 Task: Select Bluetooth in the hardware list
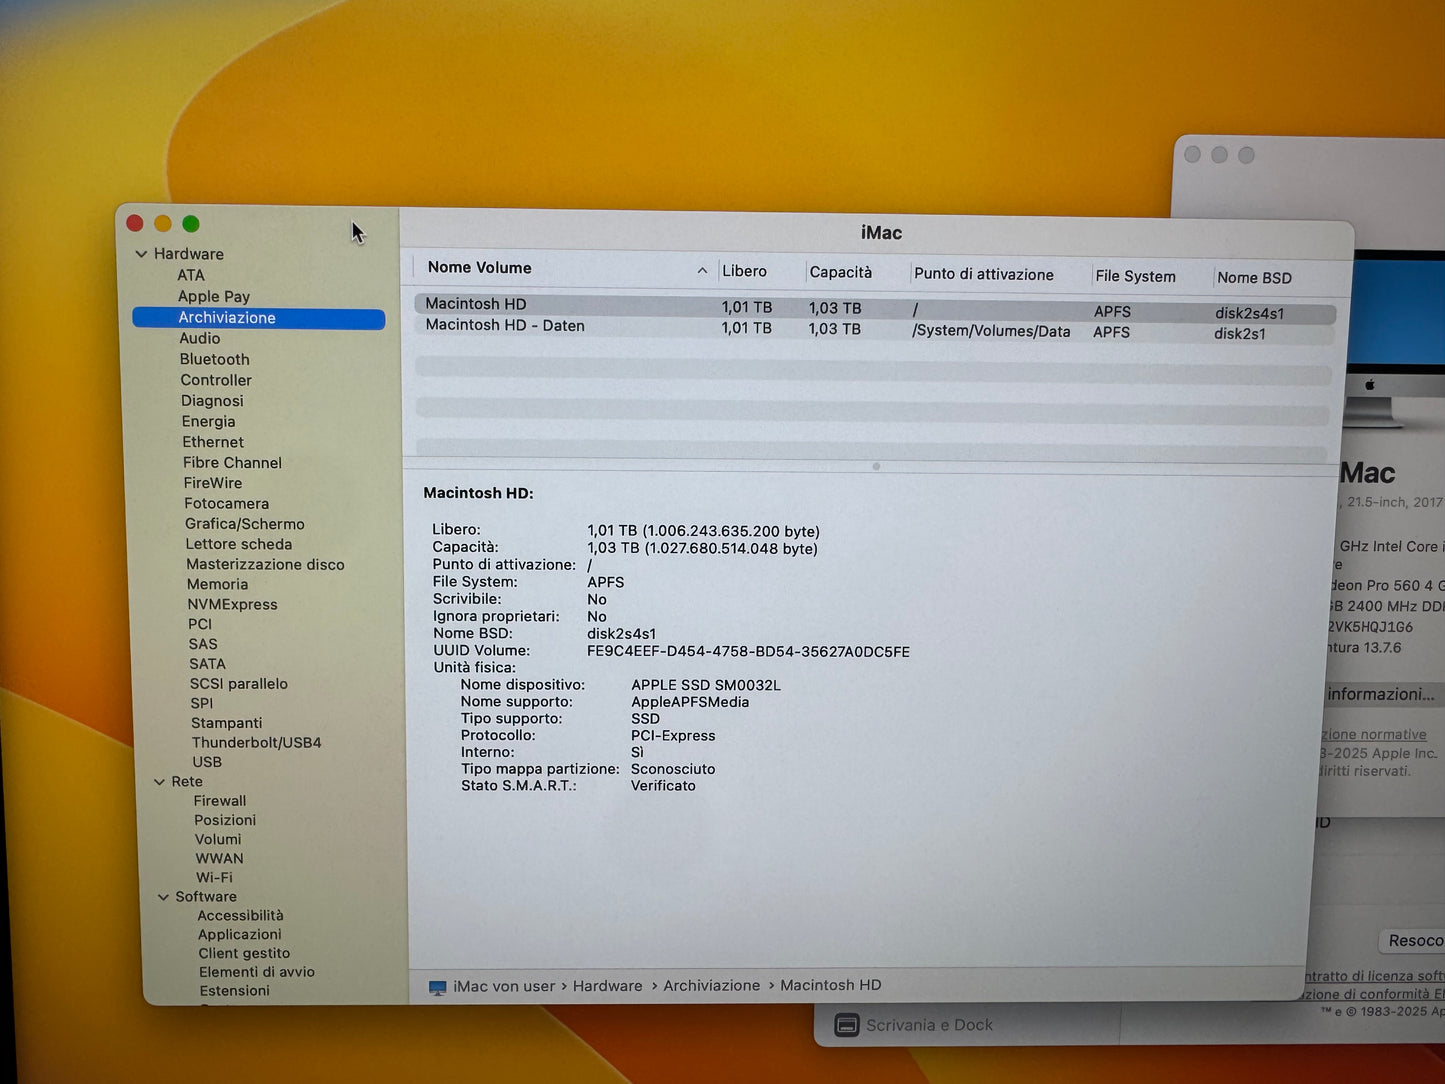tap(214, 359)
